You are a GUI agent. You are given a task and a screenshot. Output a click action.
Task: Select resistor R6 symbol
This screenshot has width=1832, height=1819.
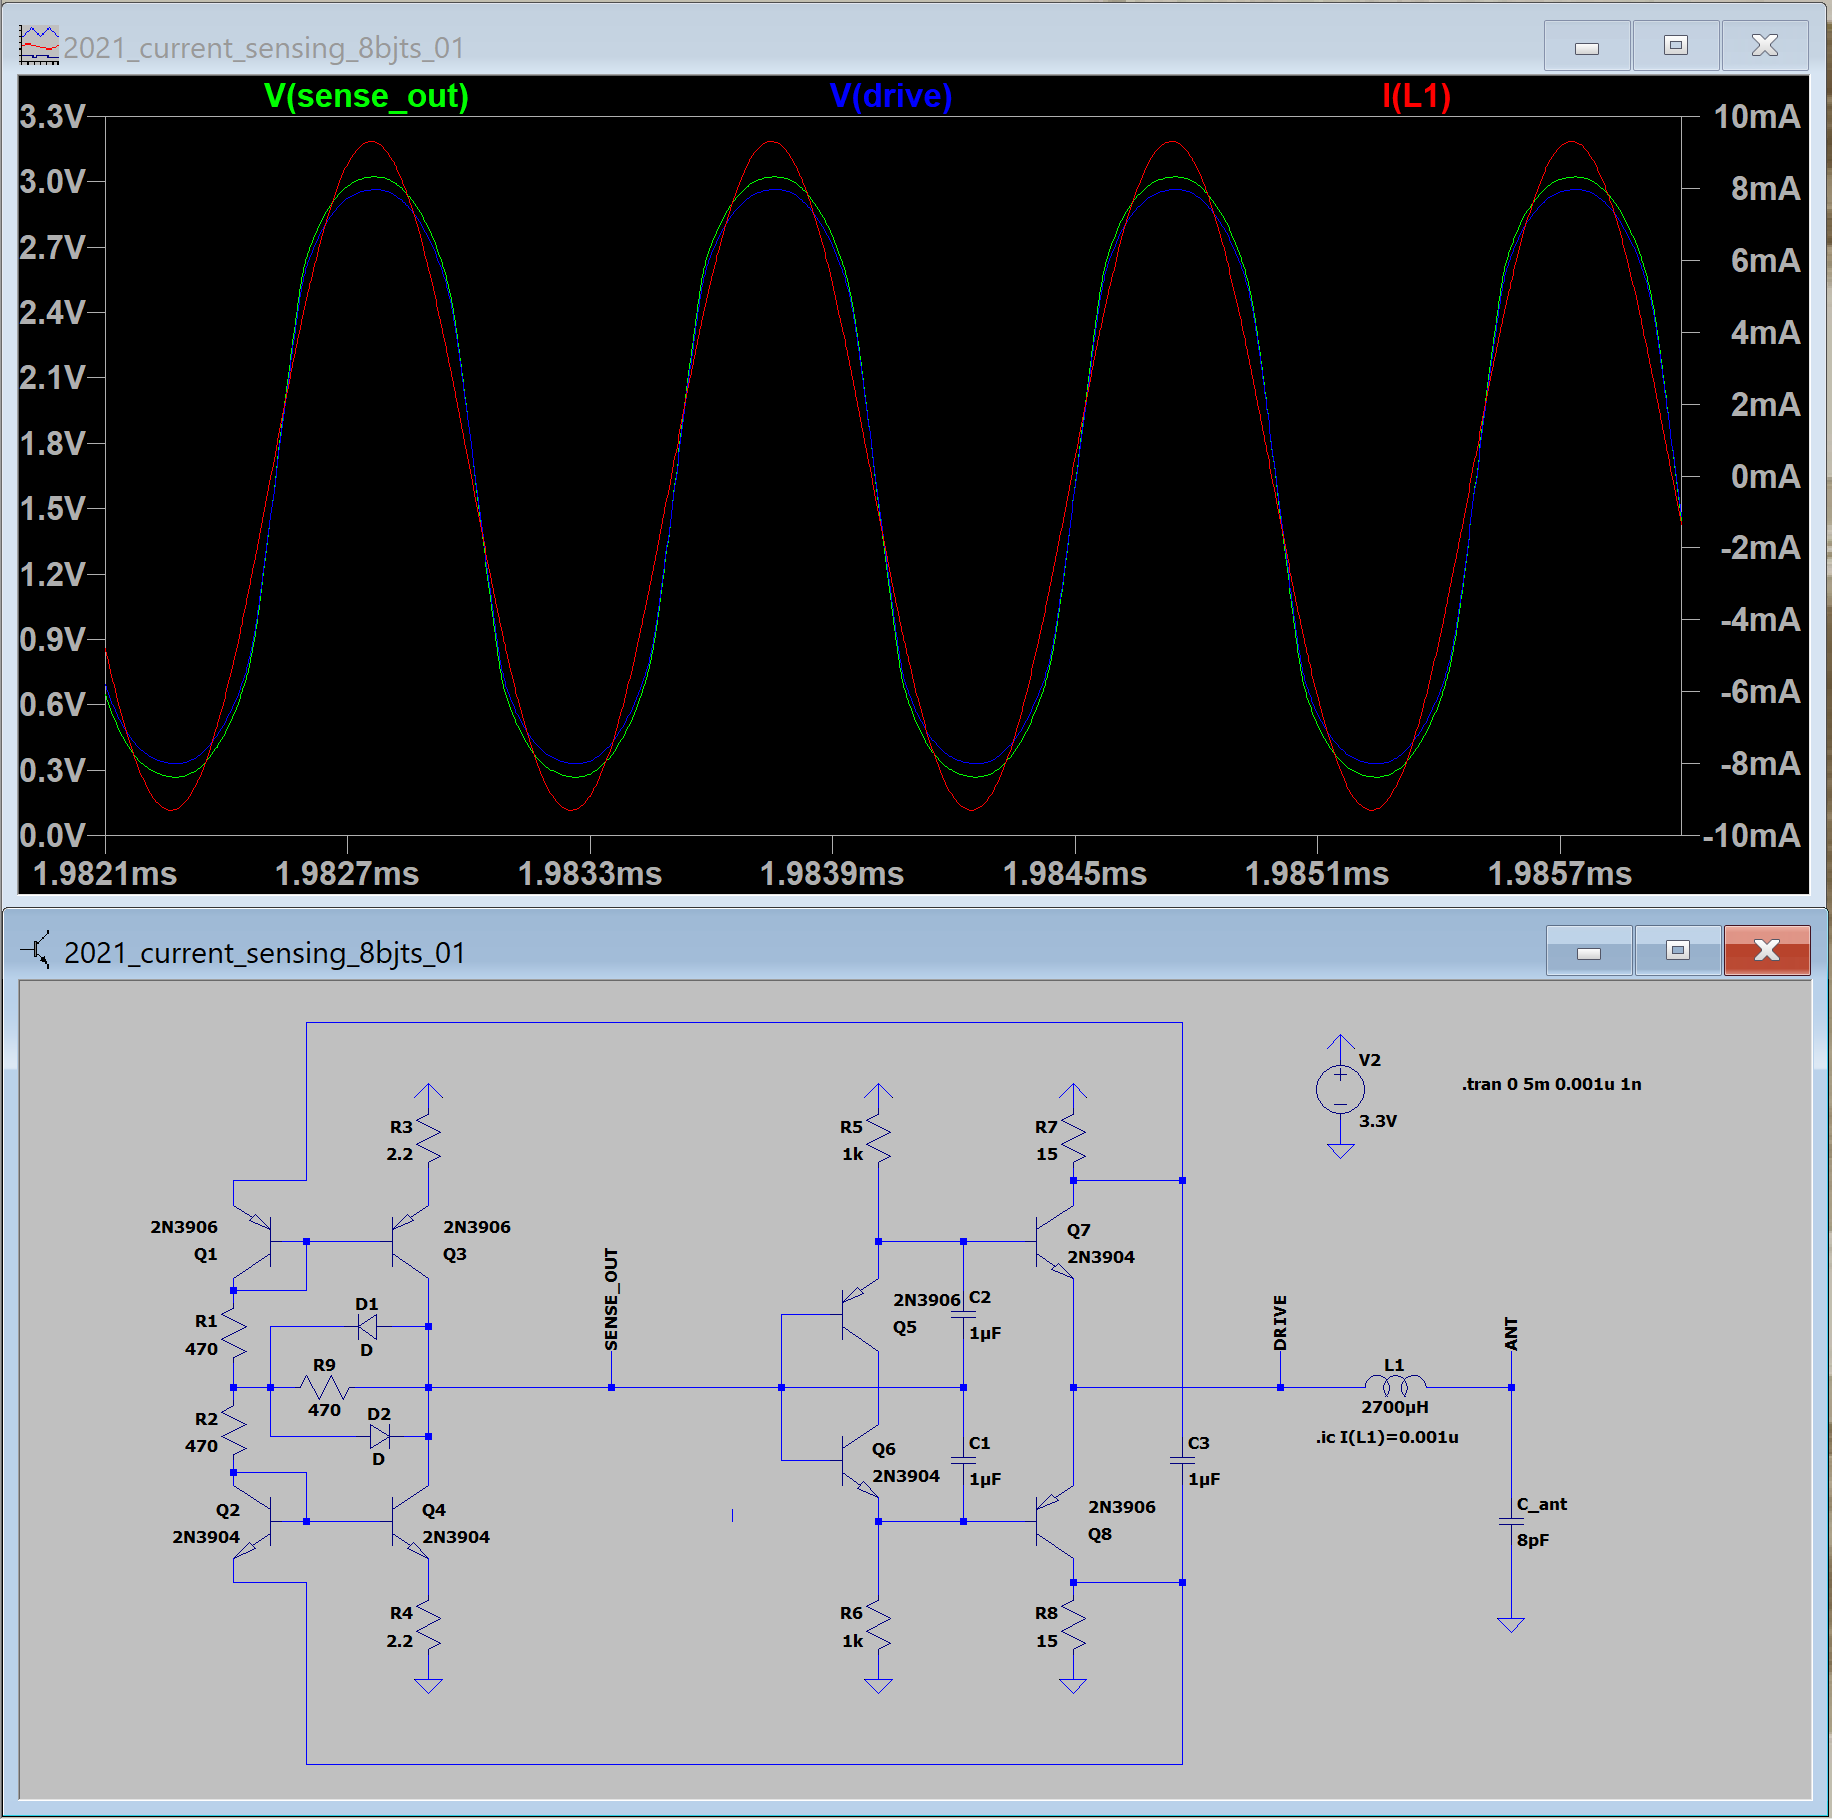click(x=878, y=1626)
